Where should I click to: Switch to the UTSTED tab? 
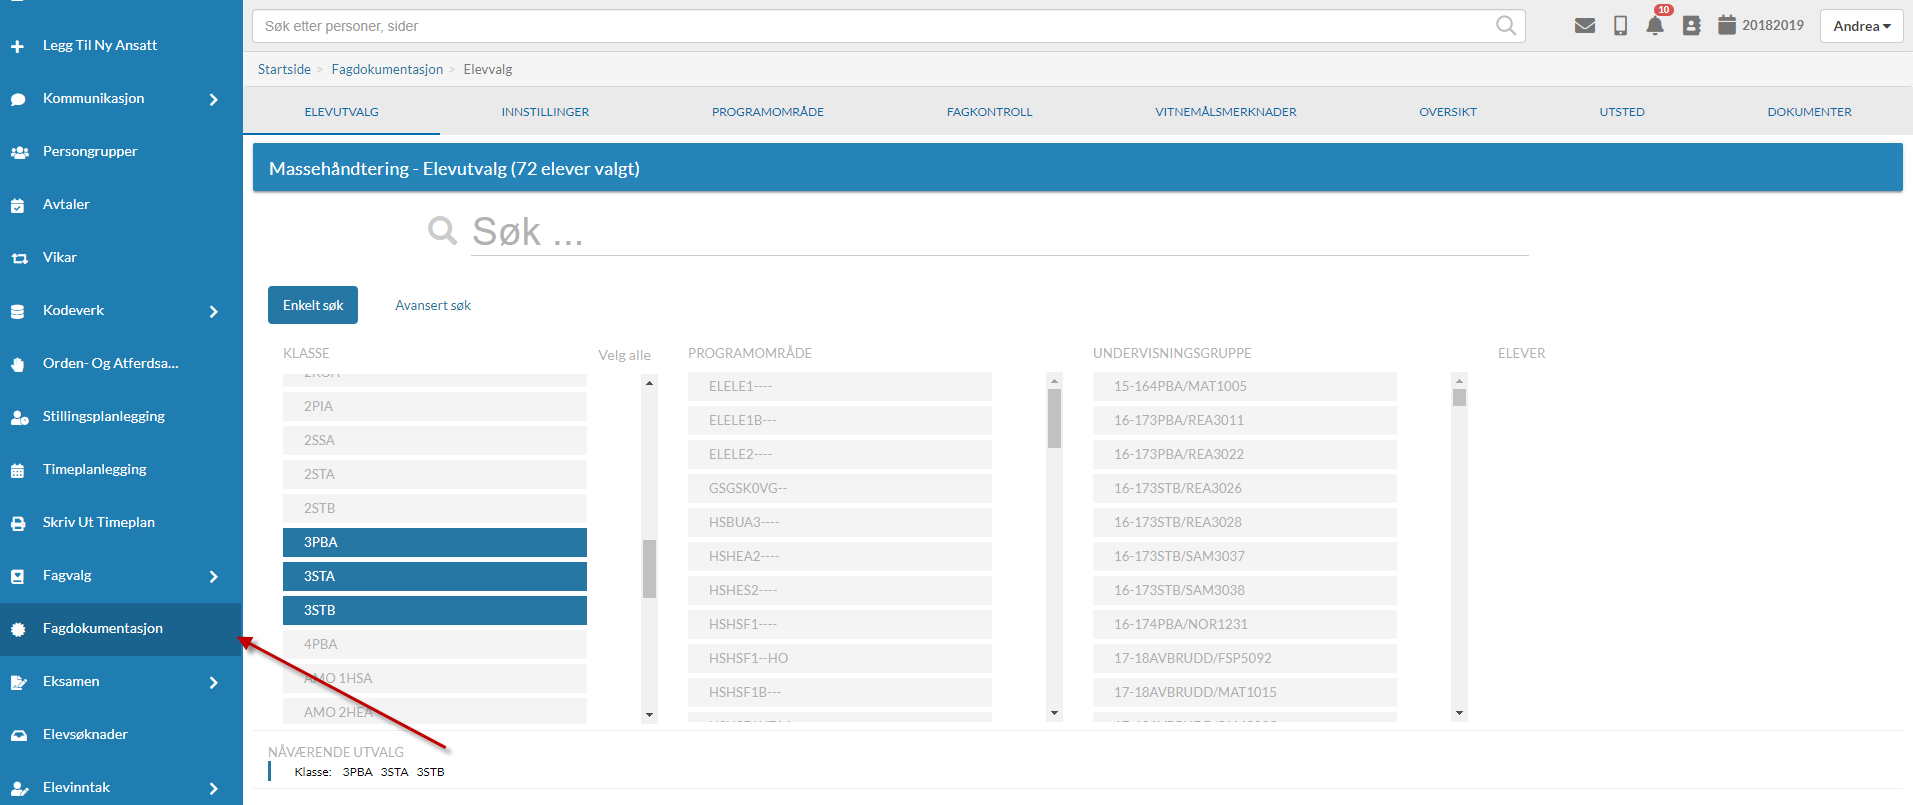click(x=1622, y=112)
